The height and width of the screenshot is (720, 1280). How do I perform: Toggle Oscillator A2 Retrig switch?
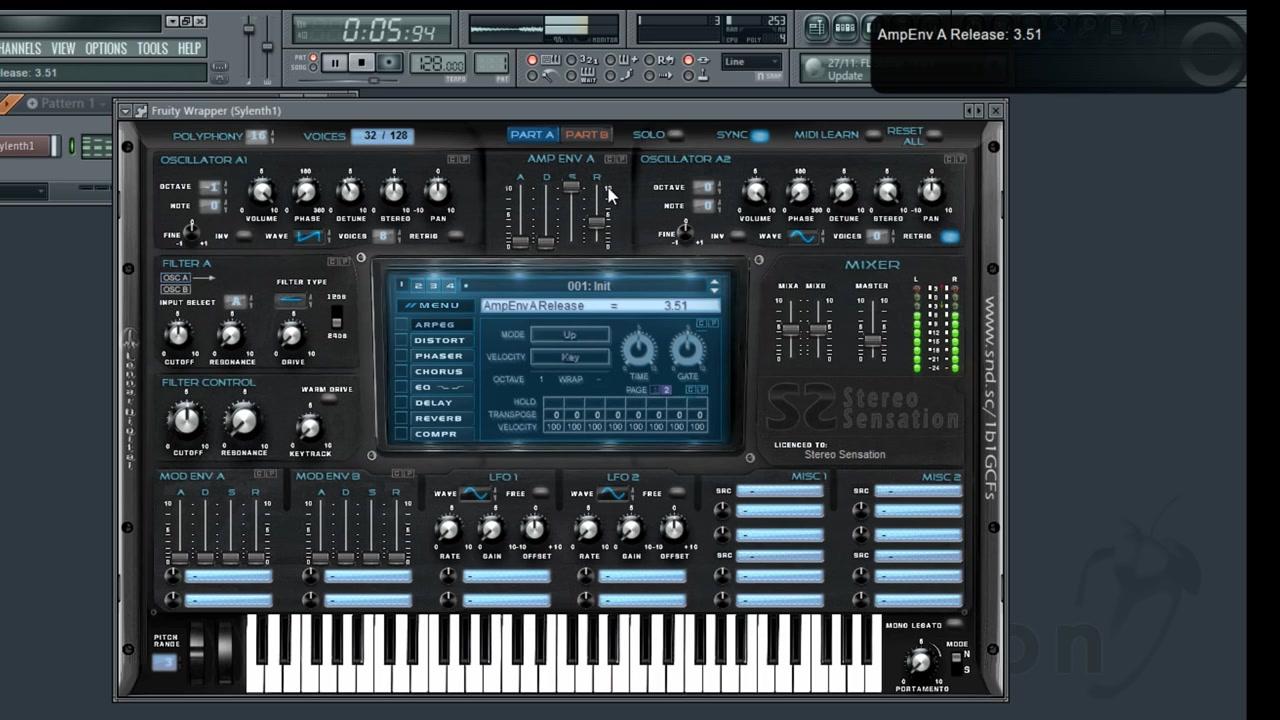coord(949,237)
